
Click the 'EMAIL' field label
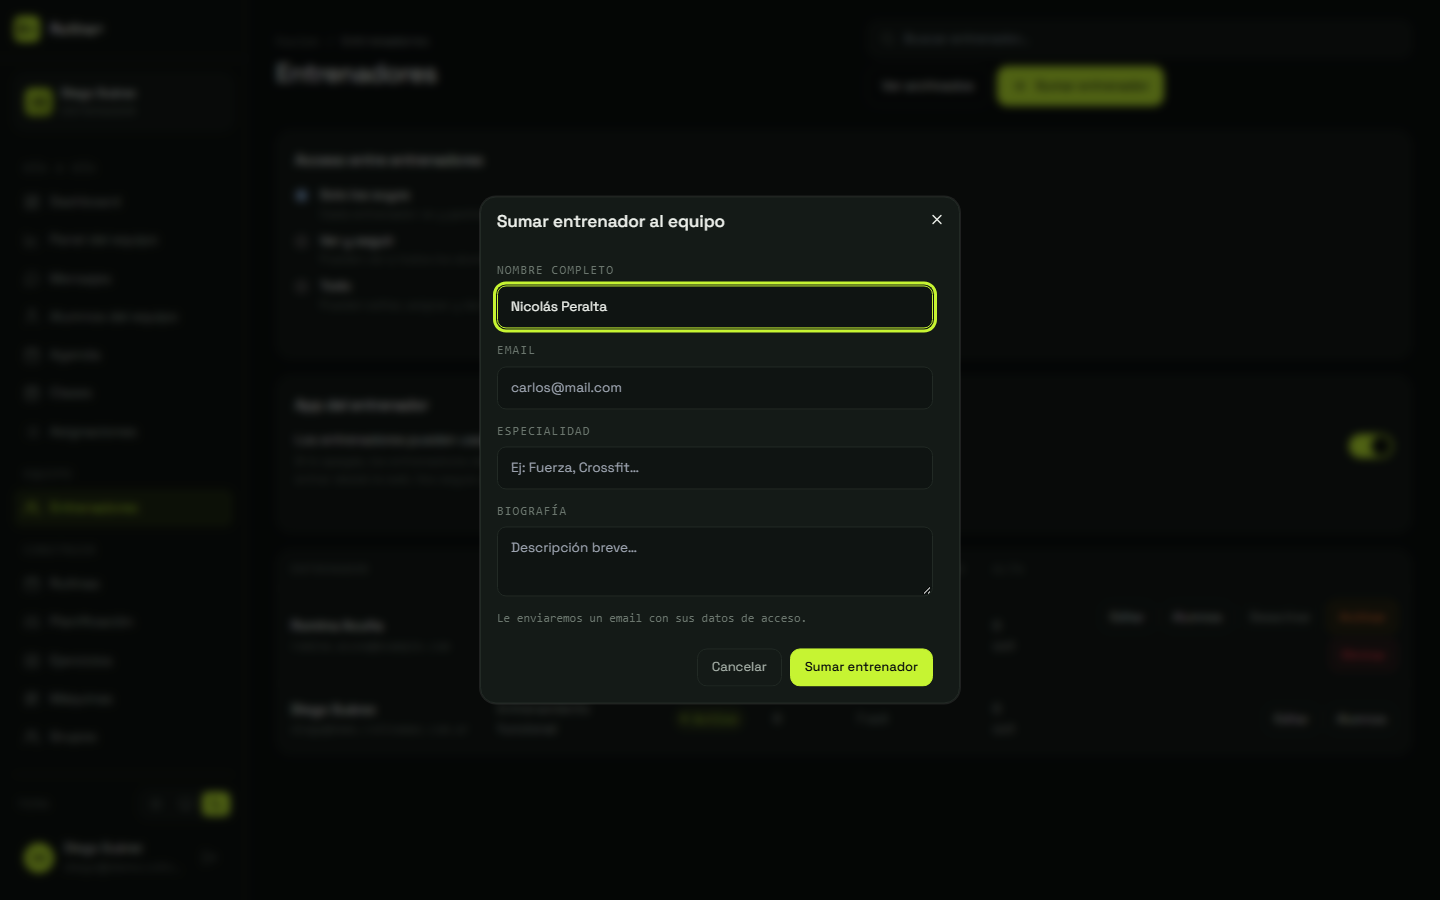point(516,350)
